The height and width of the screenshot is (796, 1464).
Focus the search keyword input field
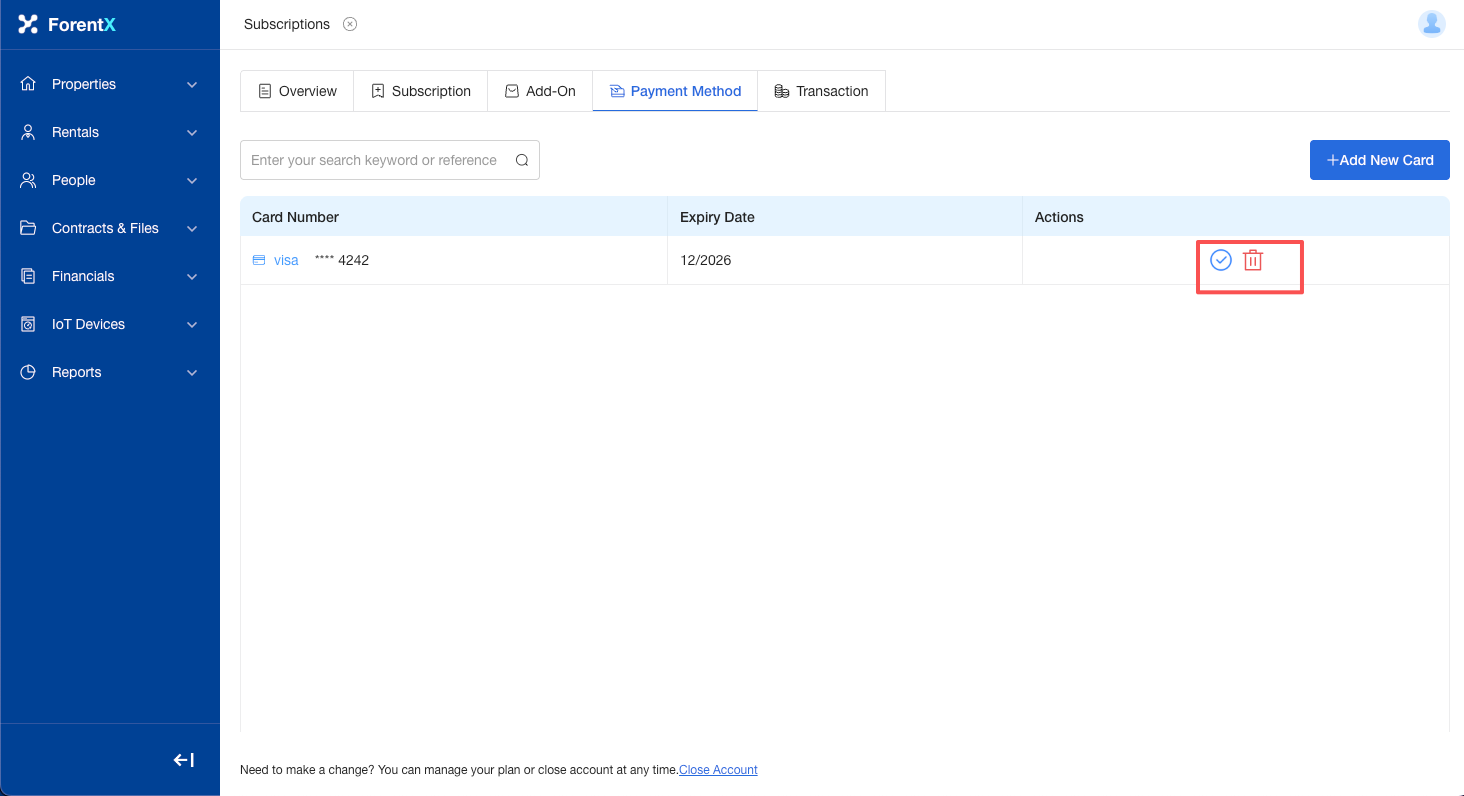375,160
